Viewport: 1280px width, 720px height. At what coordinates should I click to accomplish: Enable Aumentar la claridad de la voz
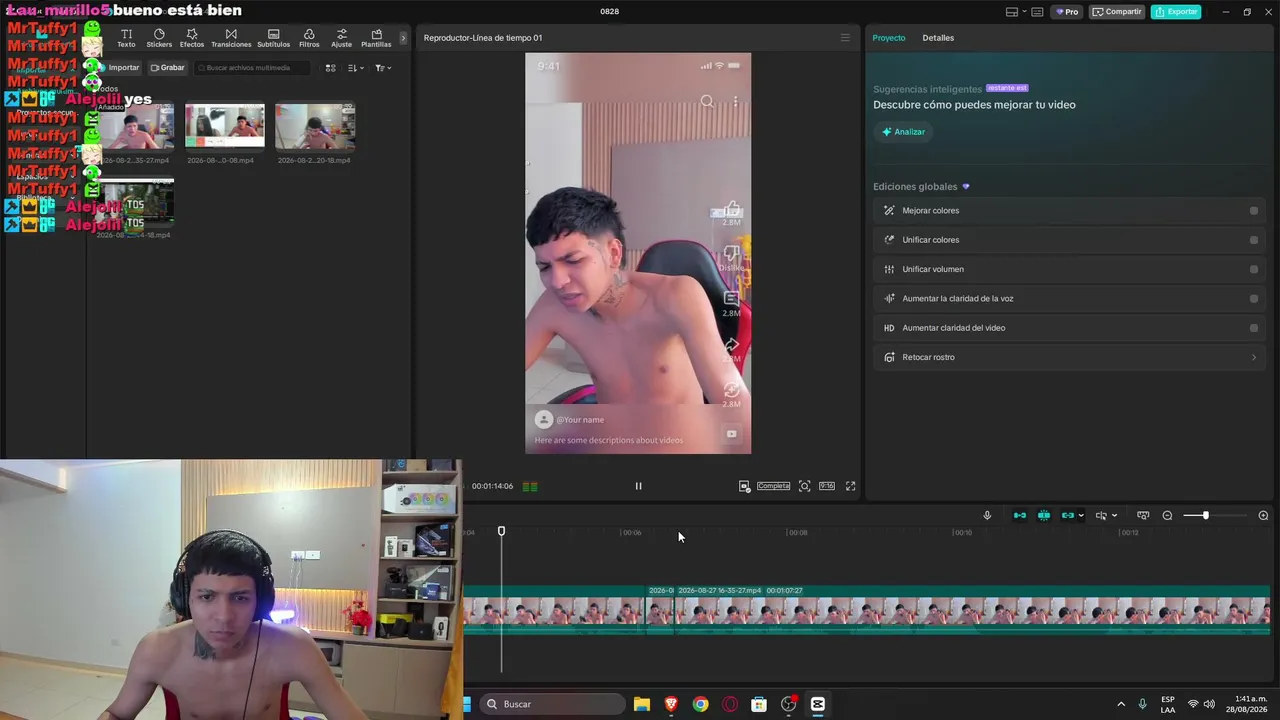(1254, 299)
